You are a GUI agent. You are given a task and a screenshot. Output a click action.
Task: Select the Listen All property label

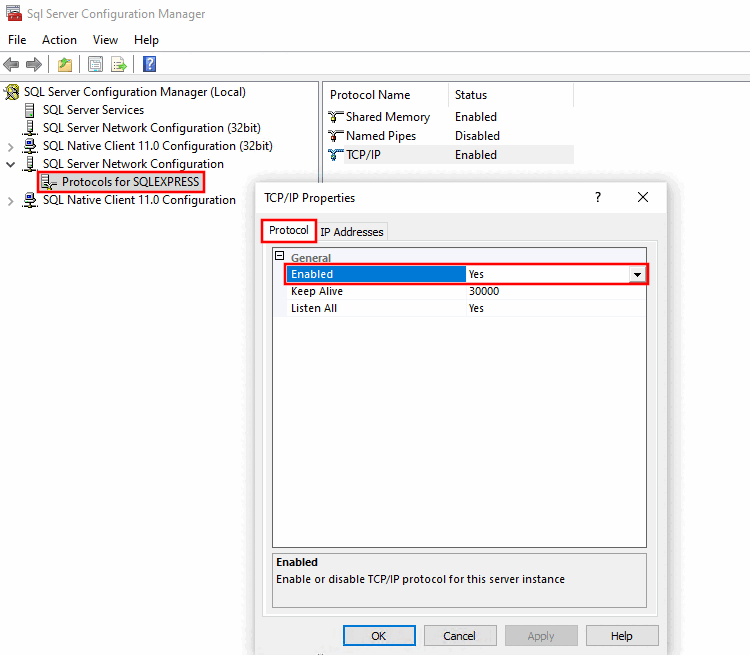314,309
